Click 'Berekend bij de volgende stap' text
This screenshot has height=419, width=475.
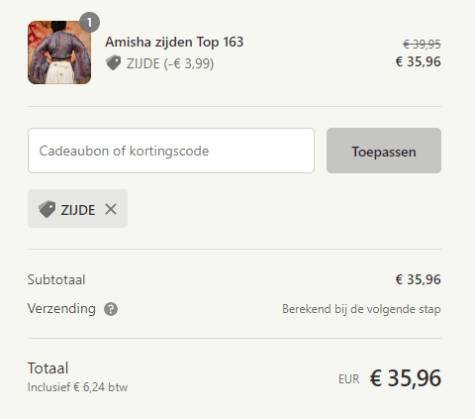tap(362, 309)
